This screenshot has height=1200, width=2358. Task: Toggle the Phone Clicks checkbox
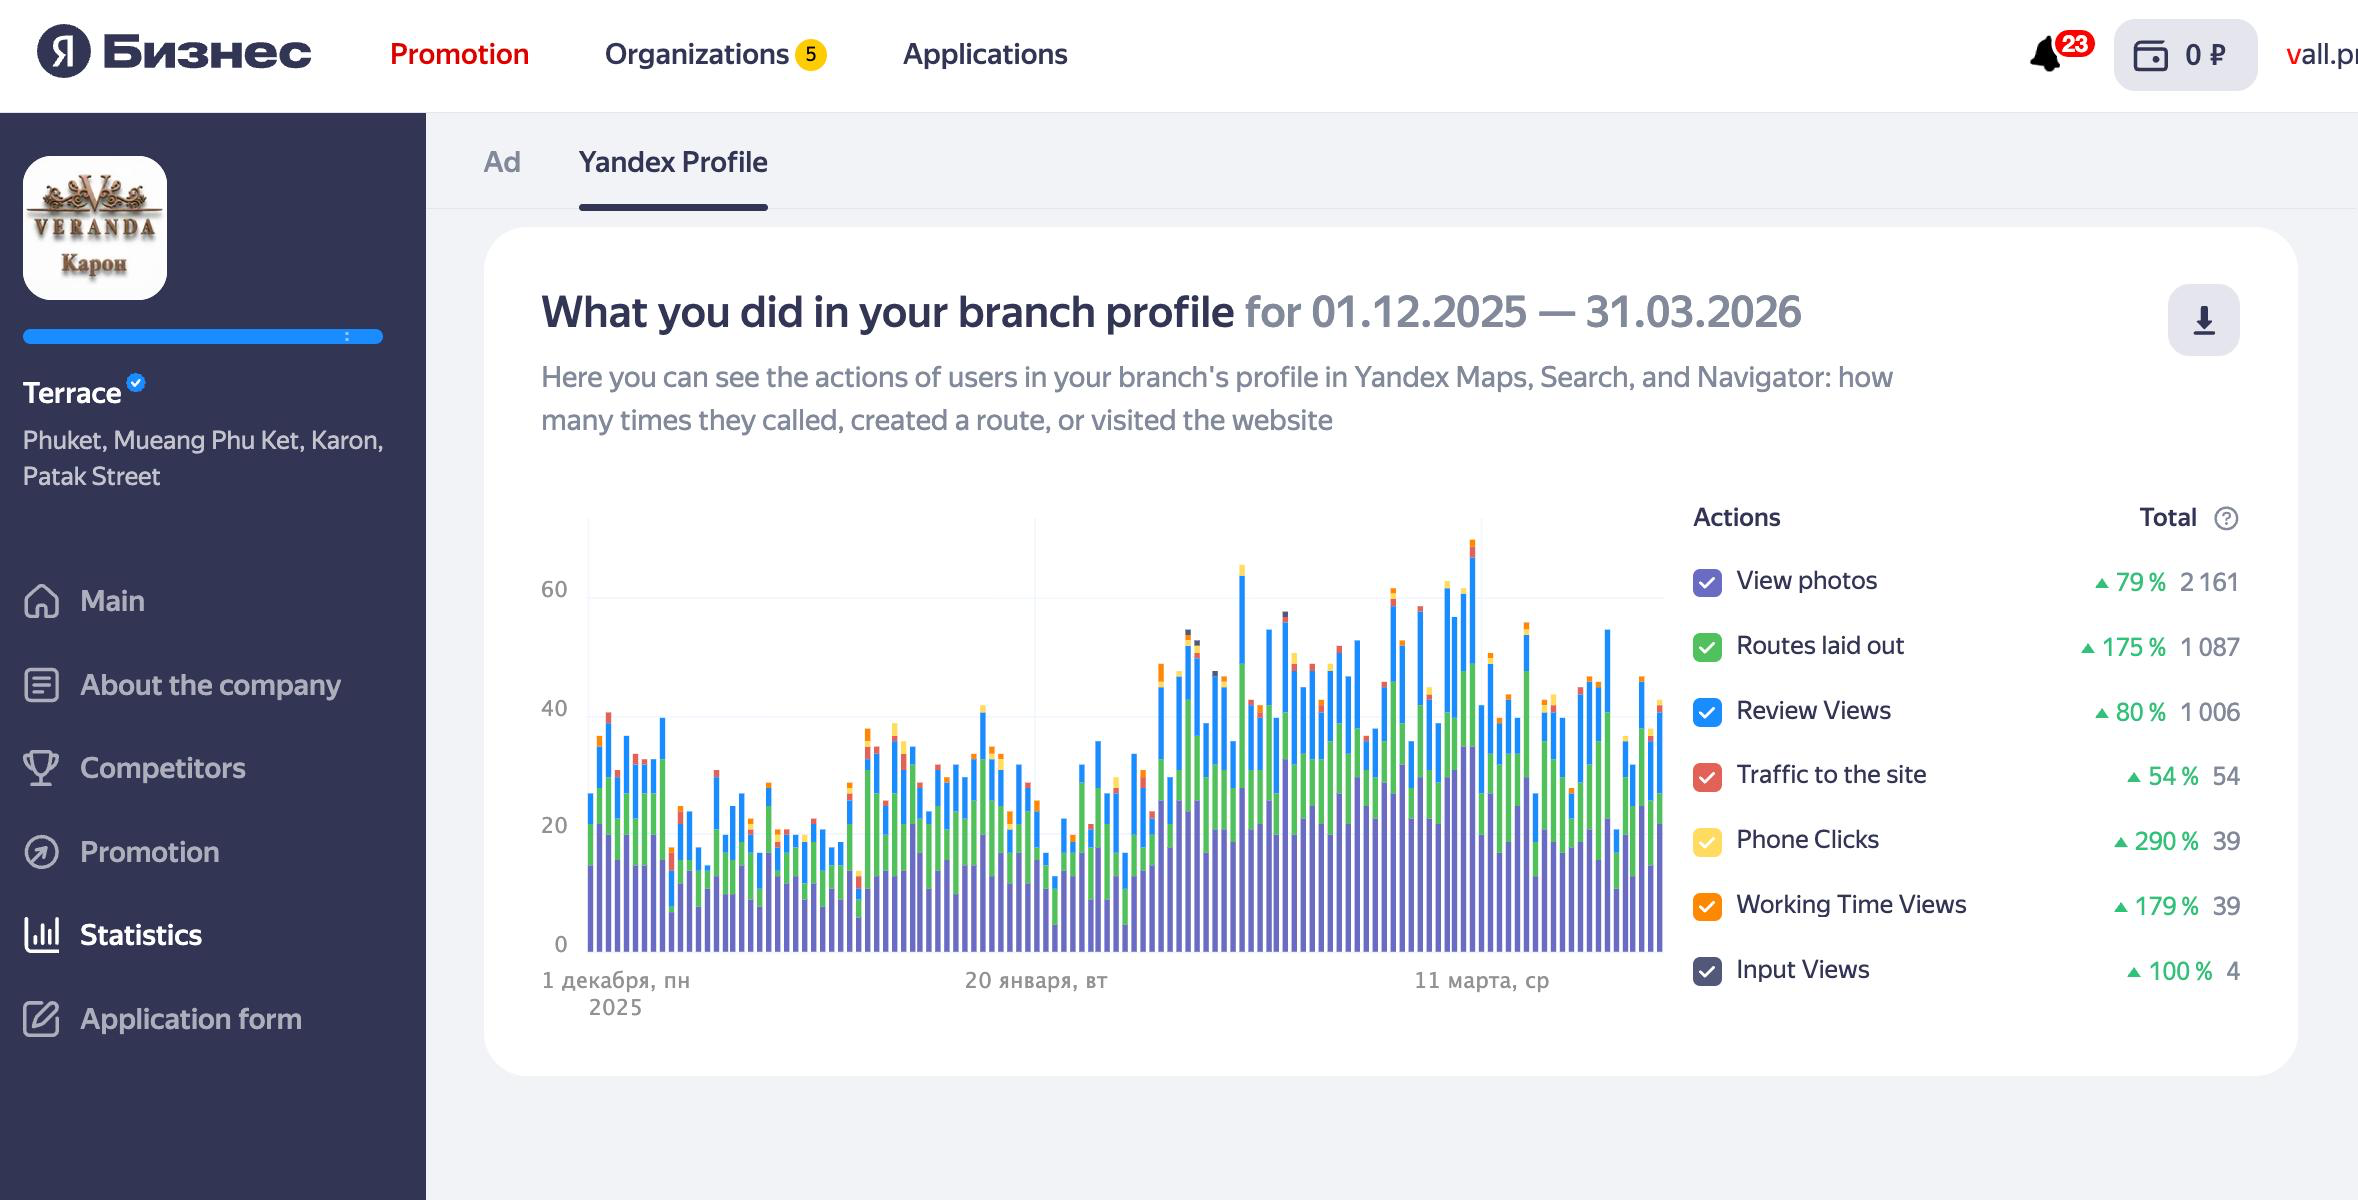1707,841
